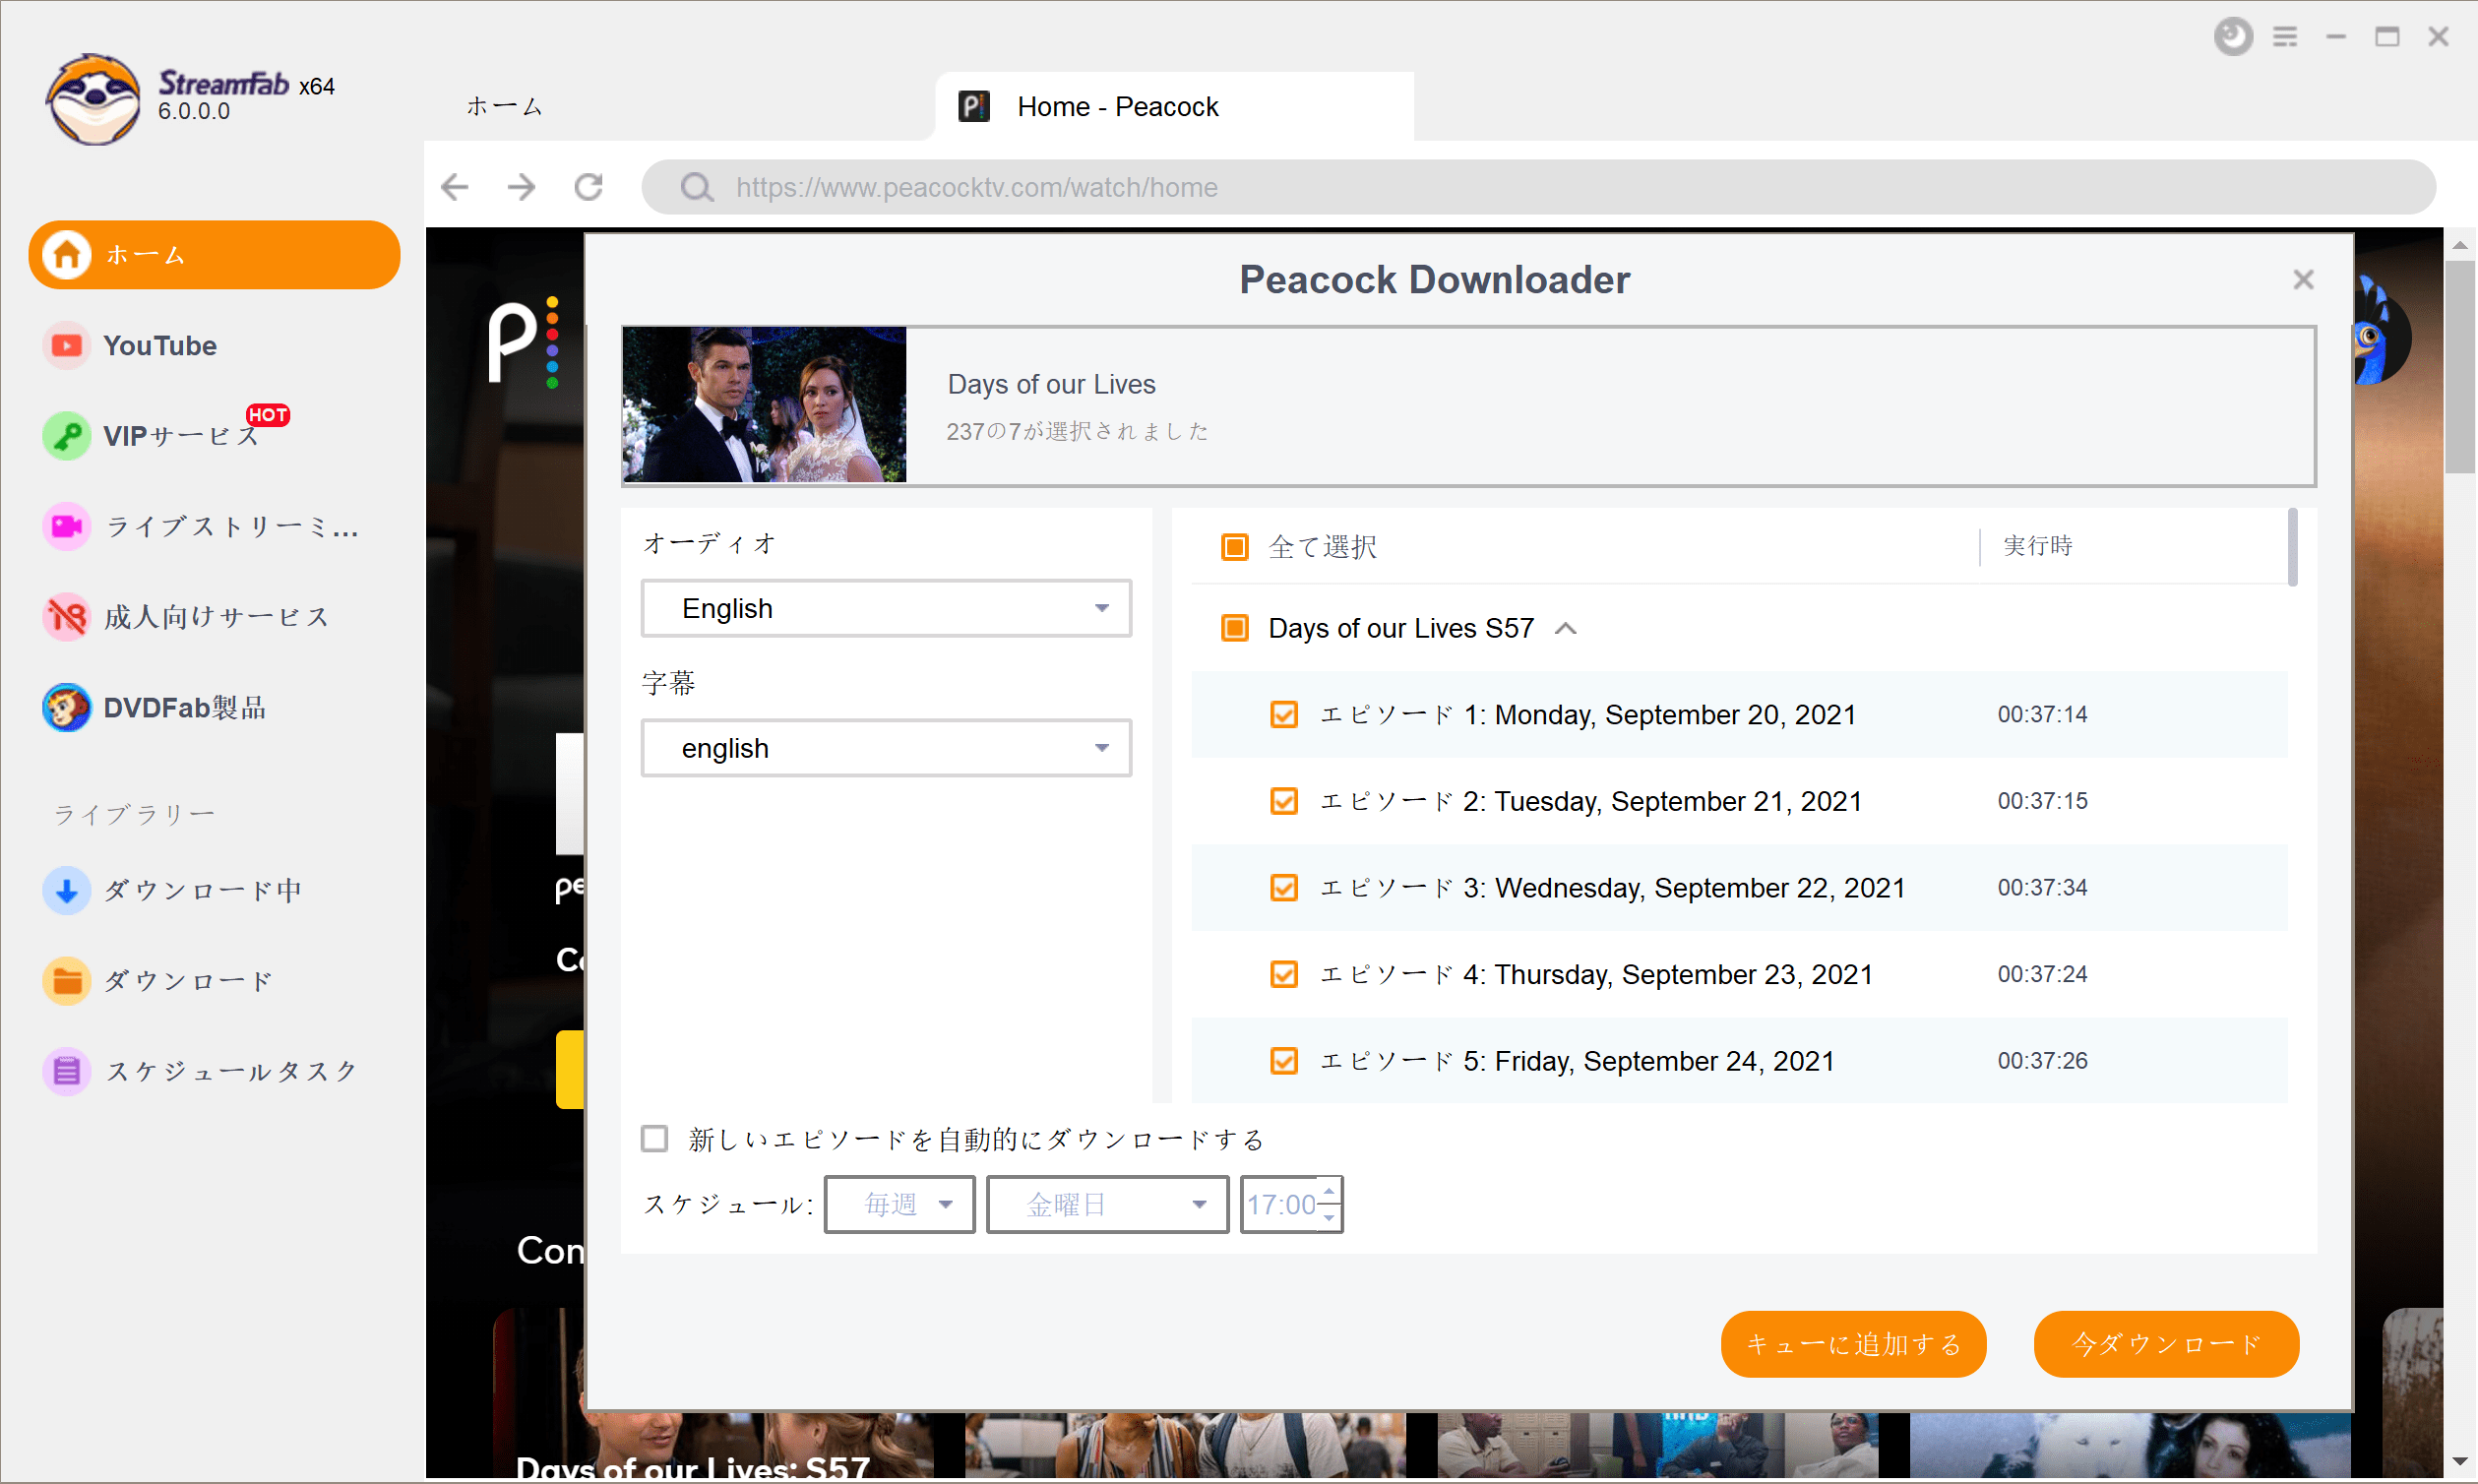Open the subtitle english dropdown

pyautogui.click(x=886, y=748)
